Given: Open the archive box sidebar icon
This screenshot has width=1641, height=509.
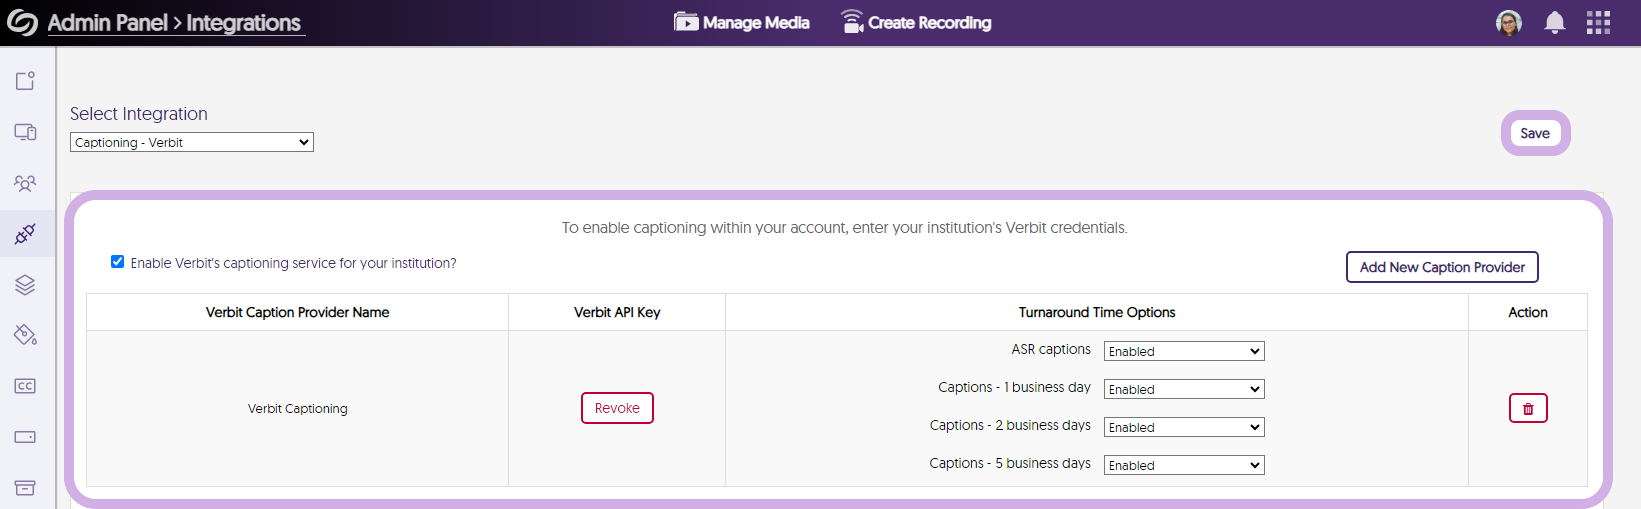Looking at the screenshot, I should 25,488.
